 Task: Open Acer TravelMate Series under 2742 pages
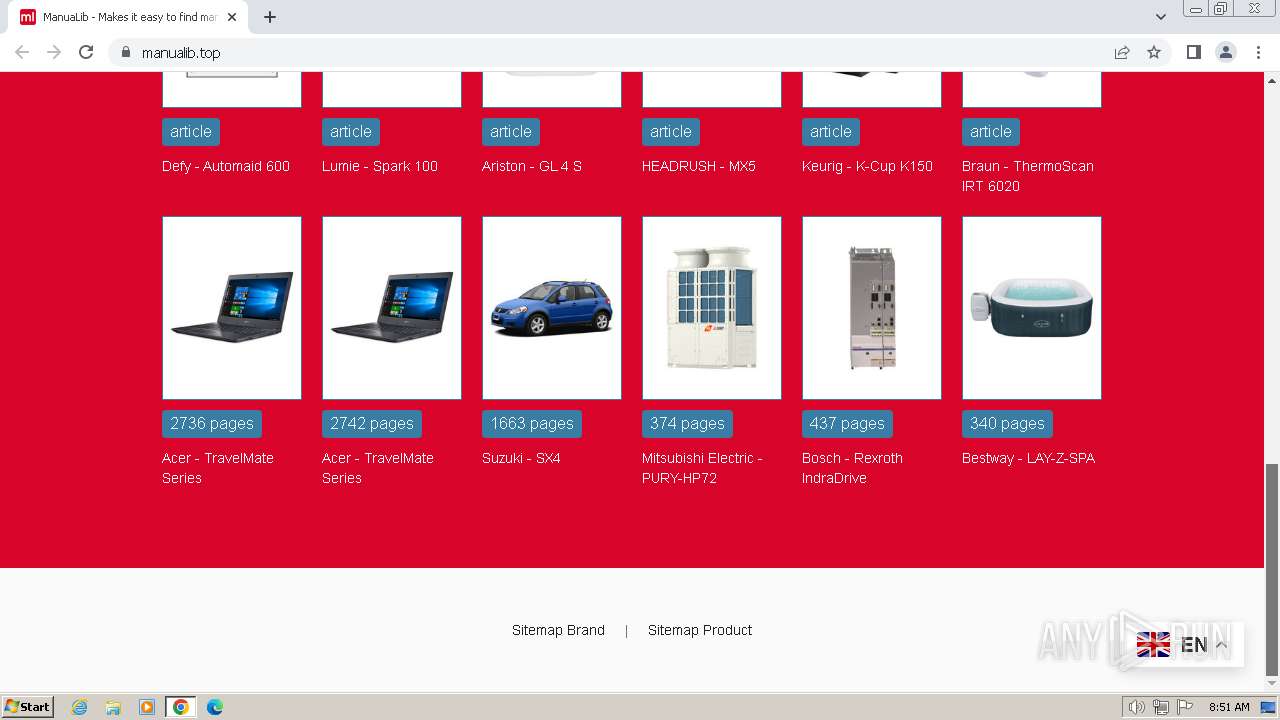[378, 468]
